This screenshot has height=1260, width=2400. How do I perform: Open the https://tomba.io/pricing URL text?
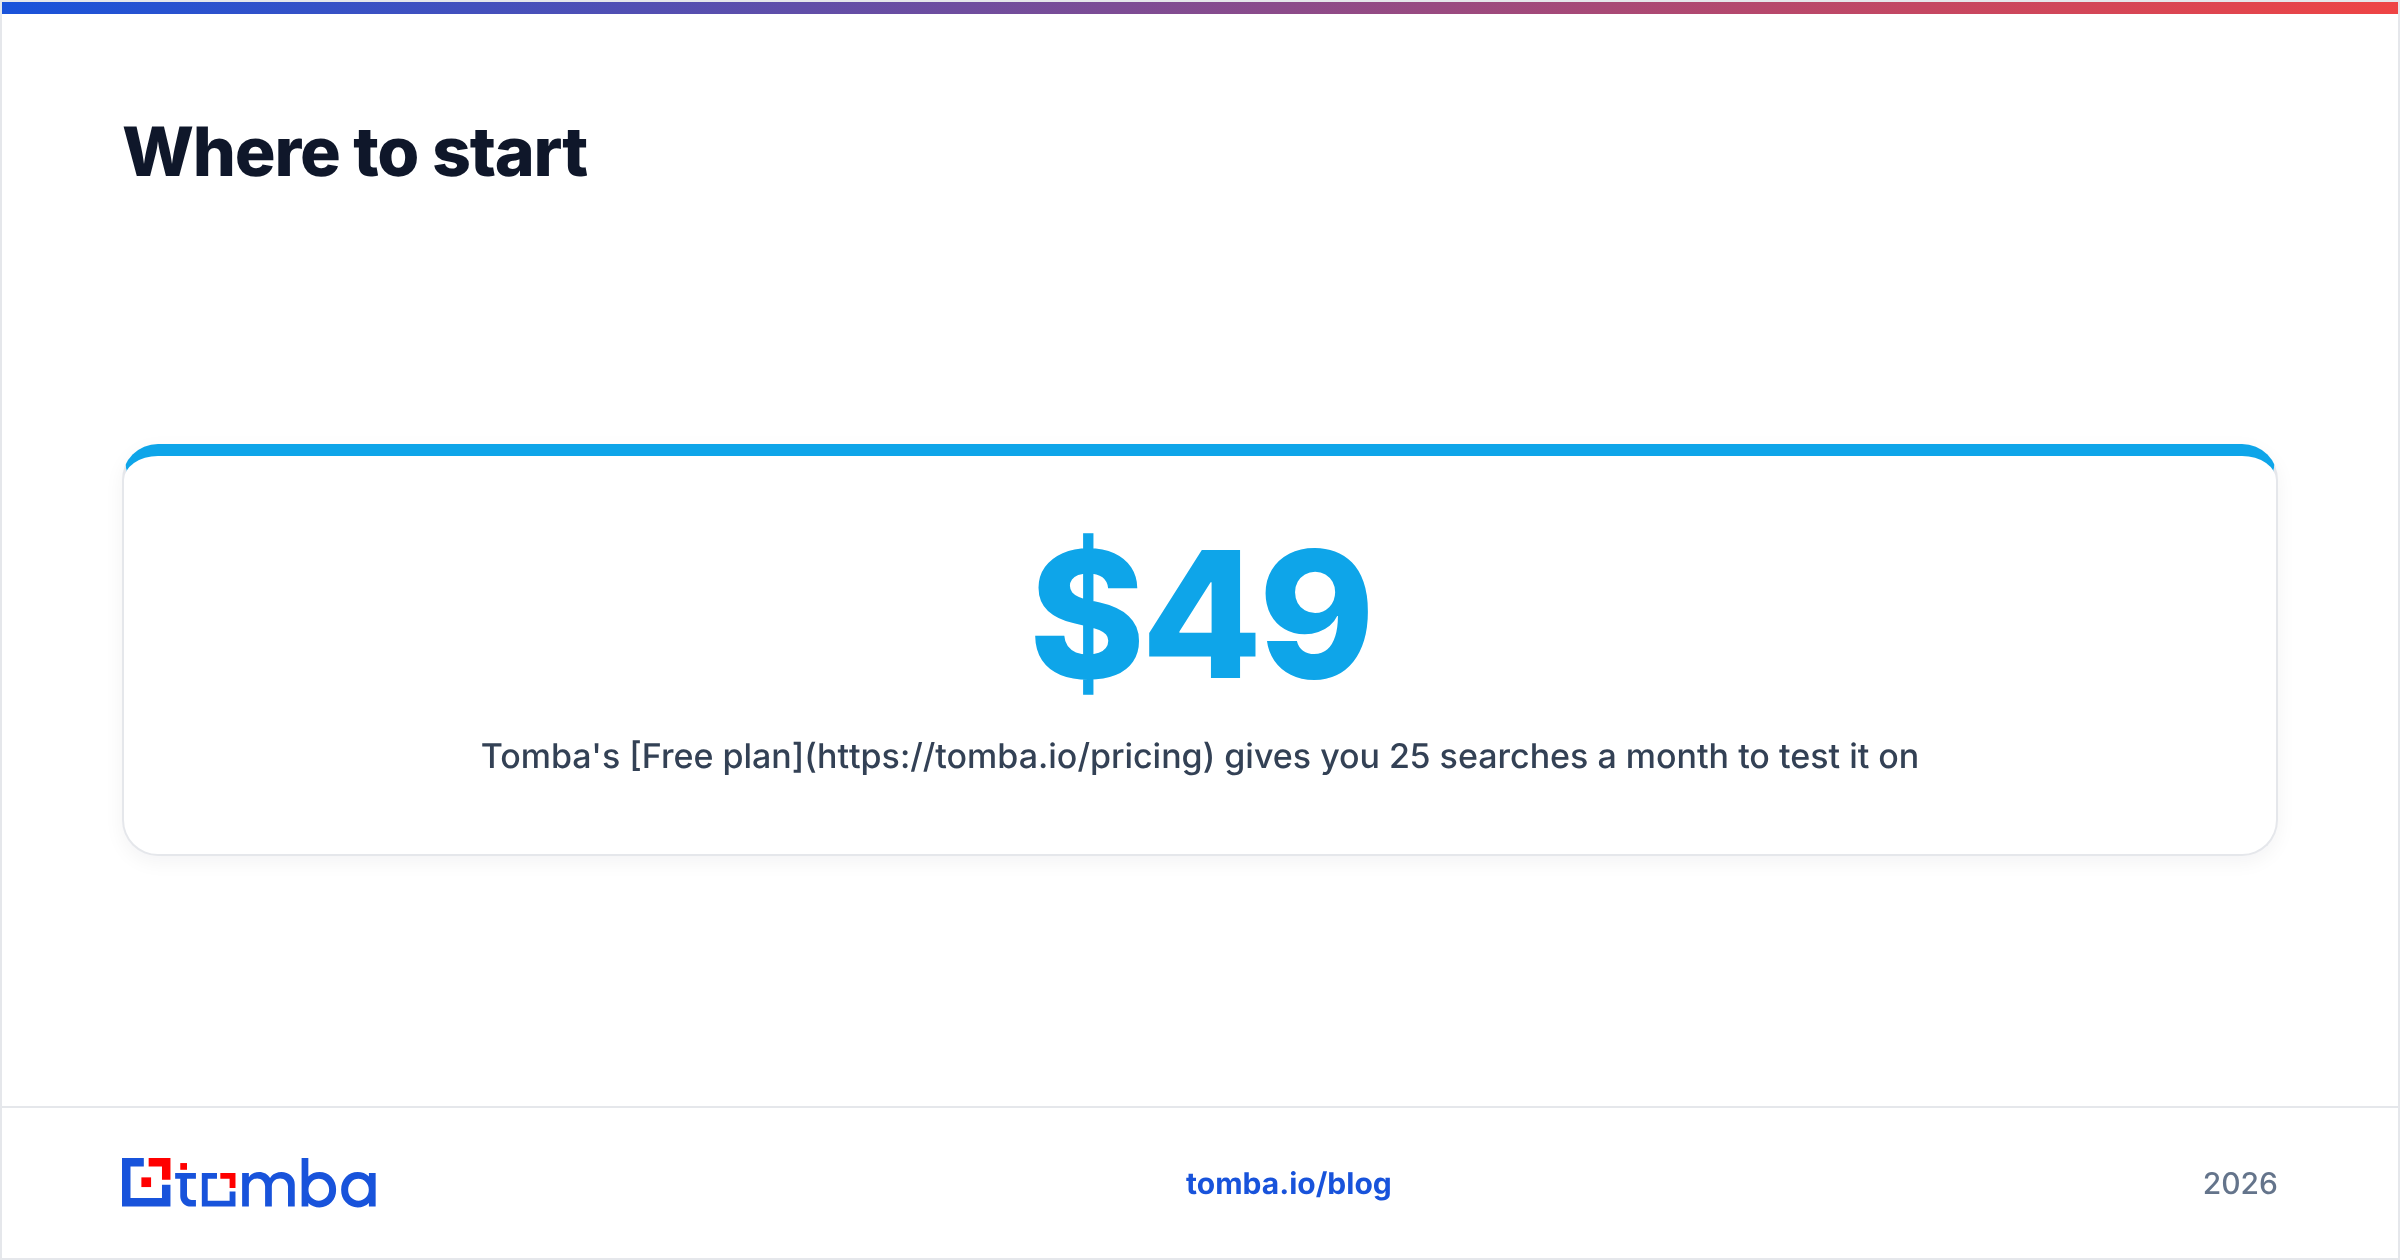coord(1010,757)
